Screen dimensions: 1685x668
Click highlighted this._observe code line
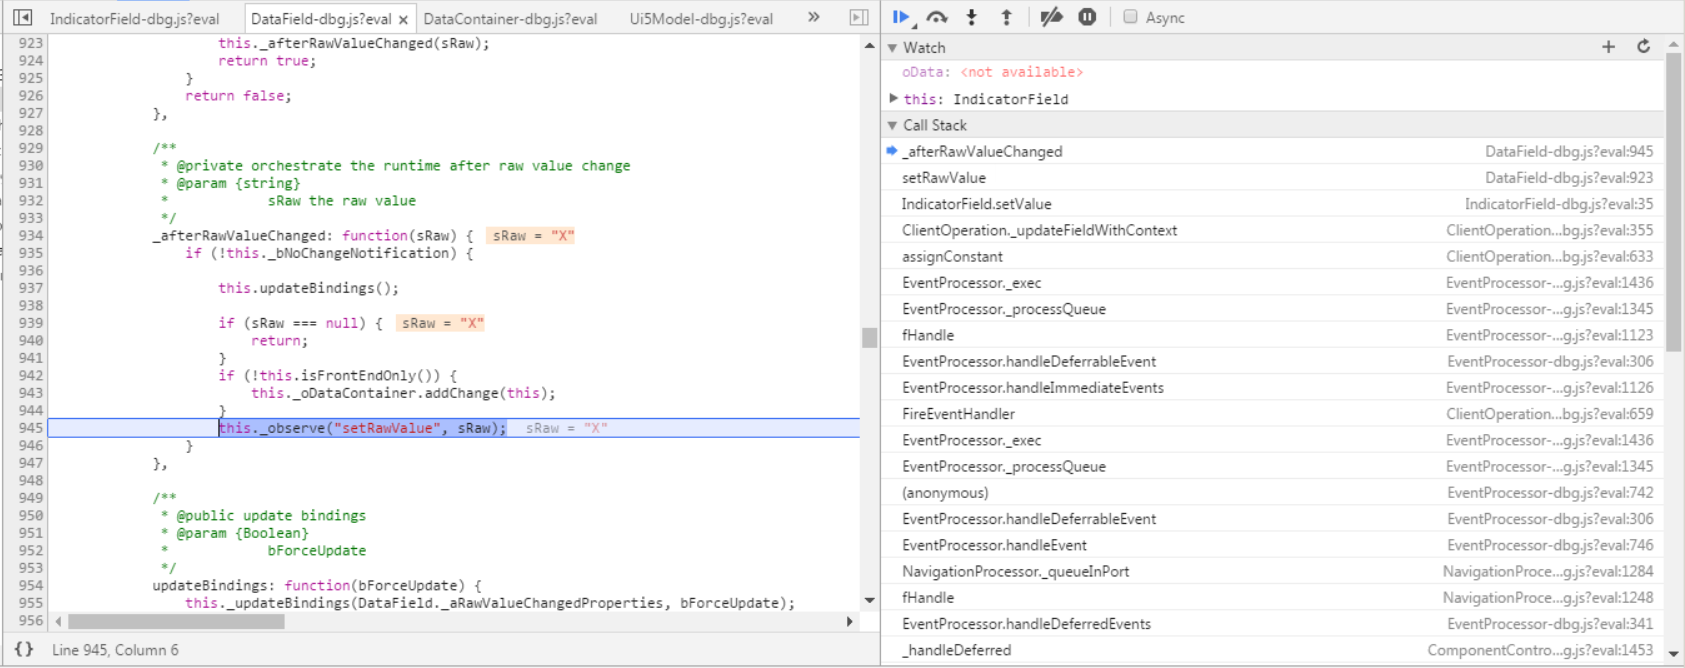363,428
